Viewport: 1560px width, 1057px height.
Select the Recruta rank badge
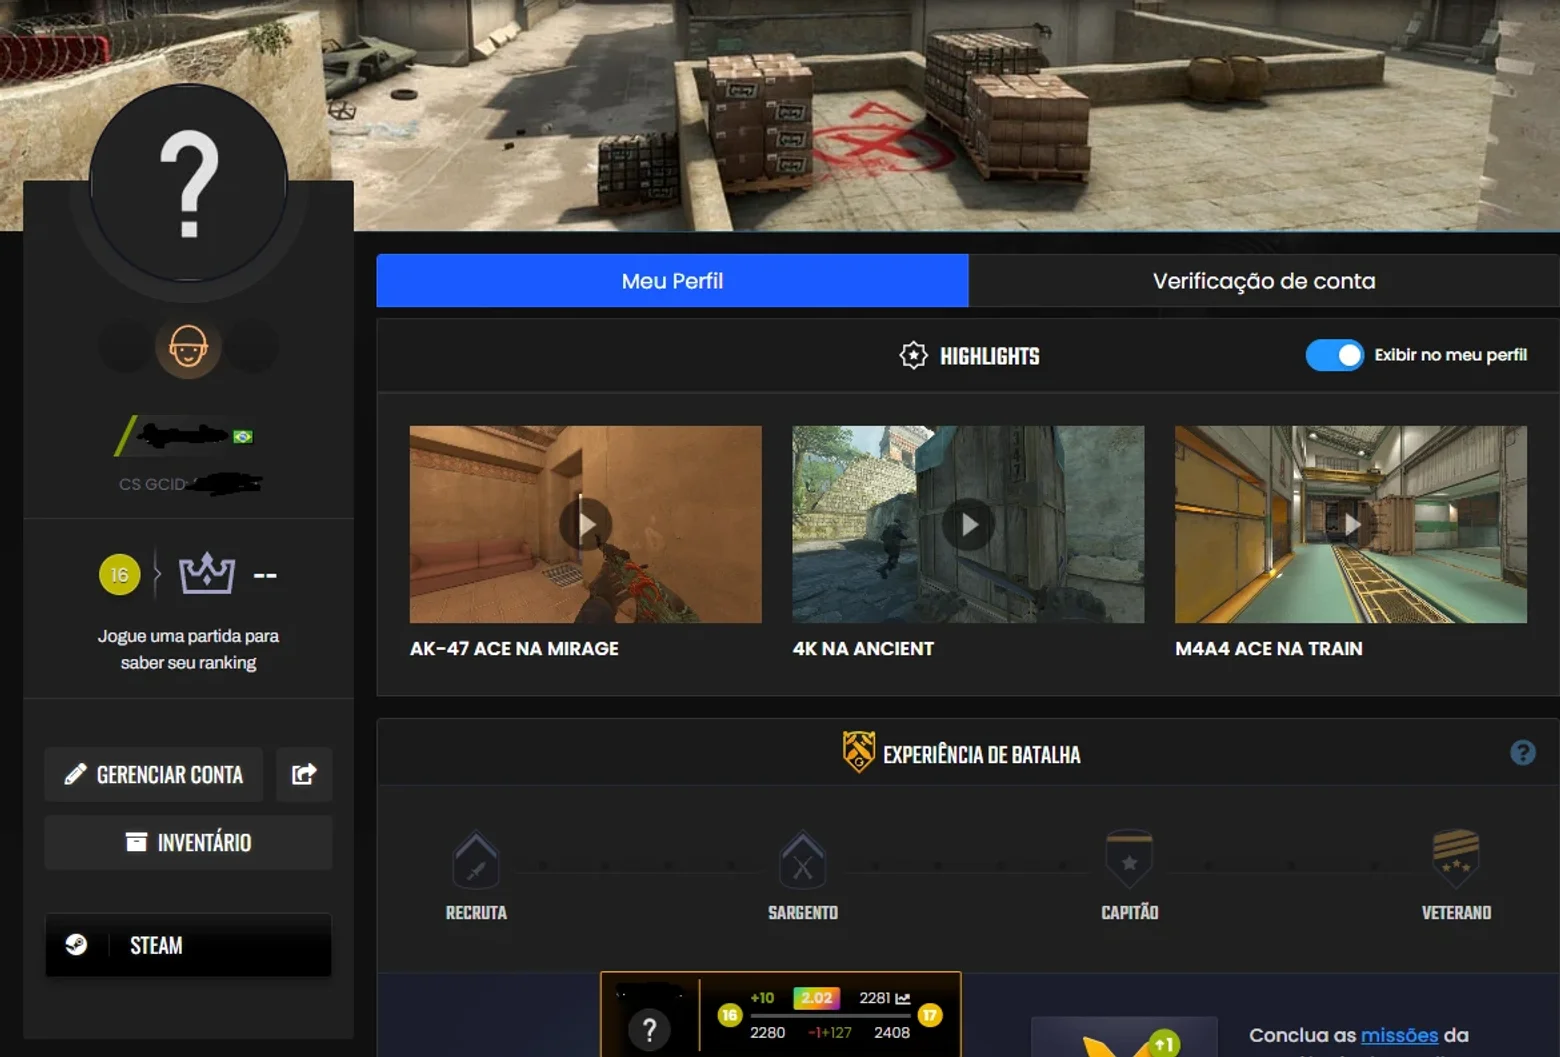coord(476,860)
